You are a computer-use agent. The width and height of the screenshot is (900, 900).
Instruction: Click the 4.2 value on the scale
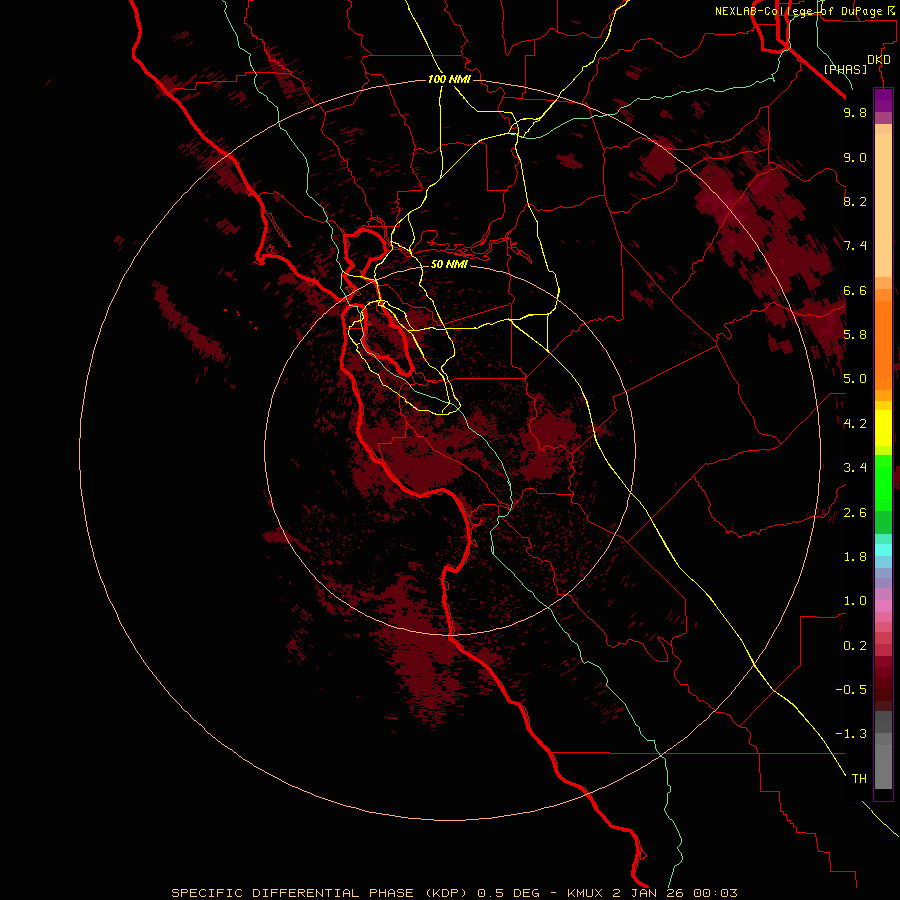pos(855,424)
